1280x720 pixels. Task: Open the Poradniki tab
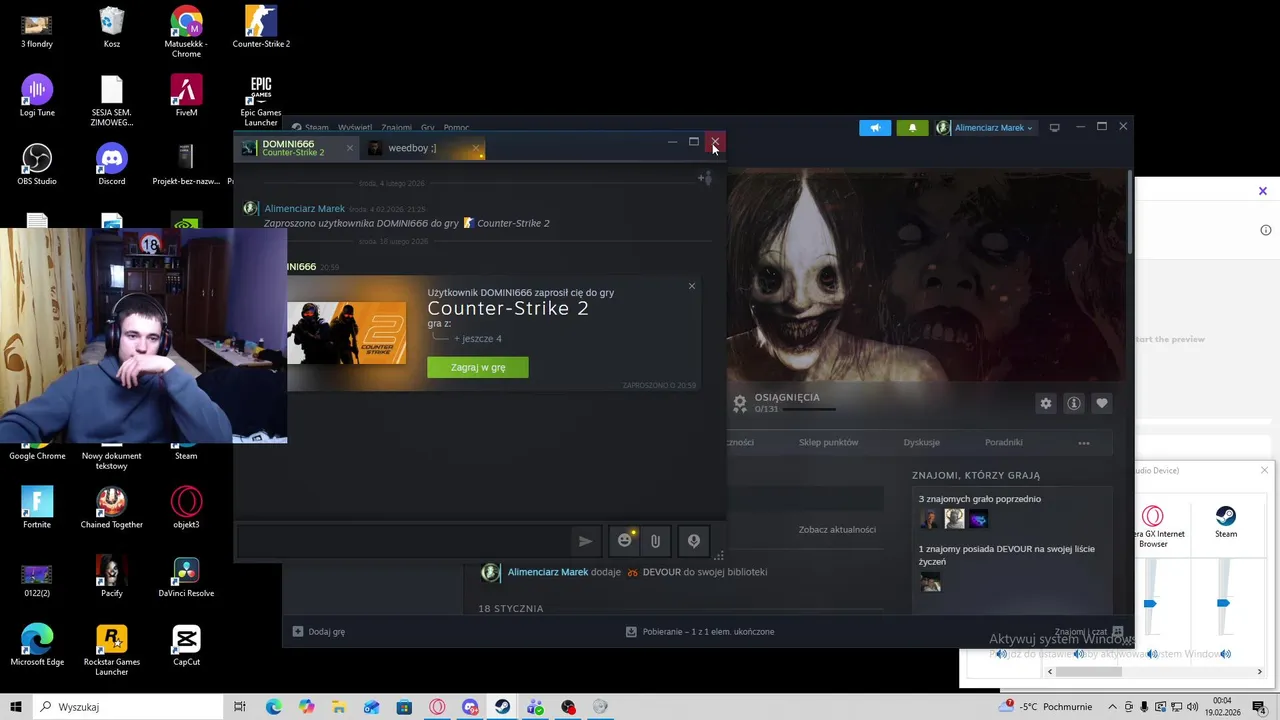[x=1003, y=442]
